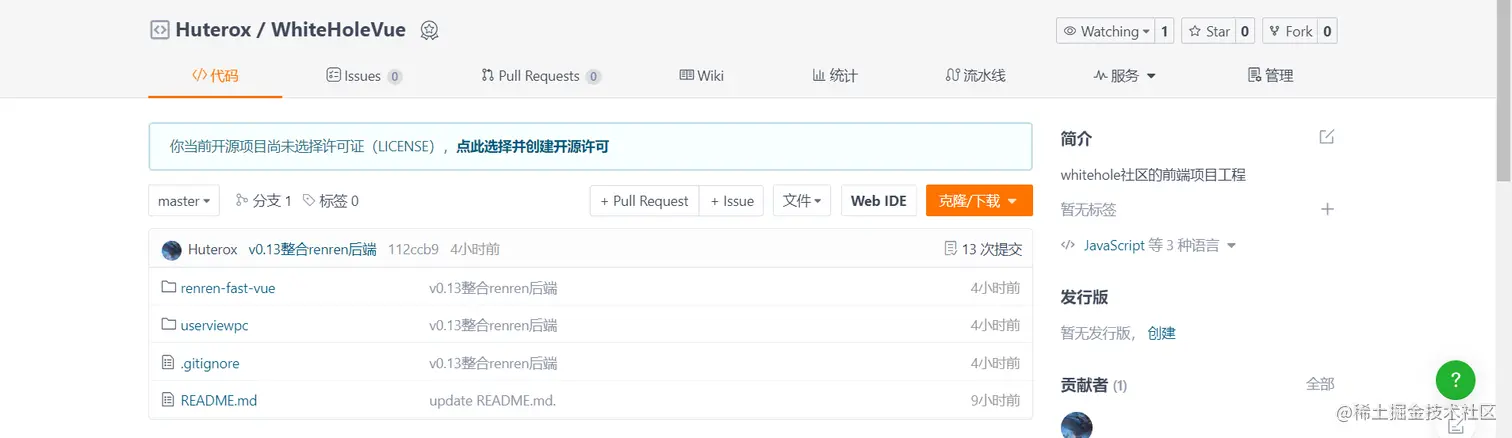This screenshot has width=1512, height=438.
Task: View tags via 标签 0
Action: (x=330, y=201)
